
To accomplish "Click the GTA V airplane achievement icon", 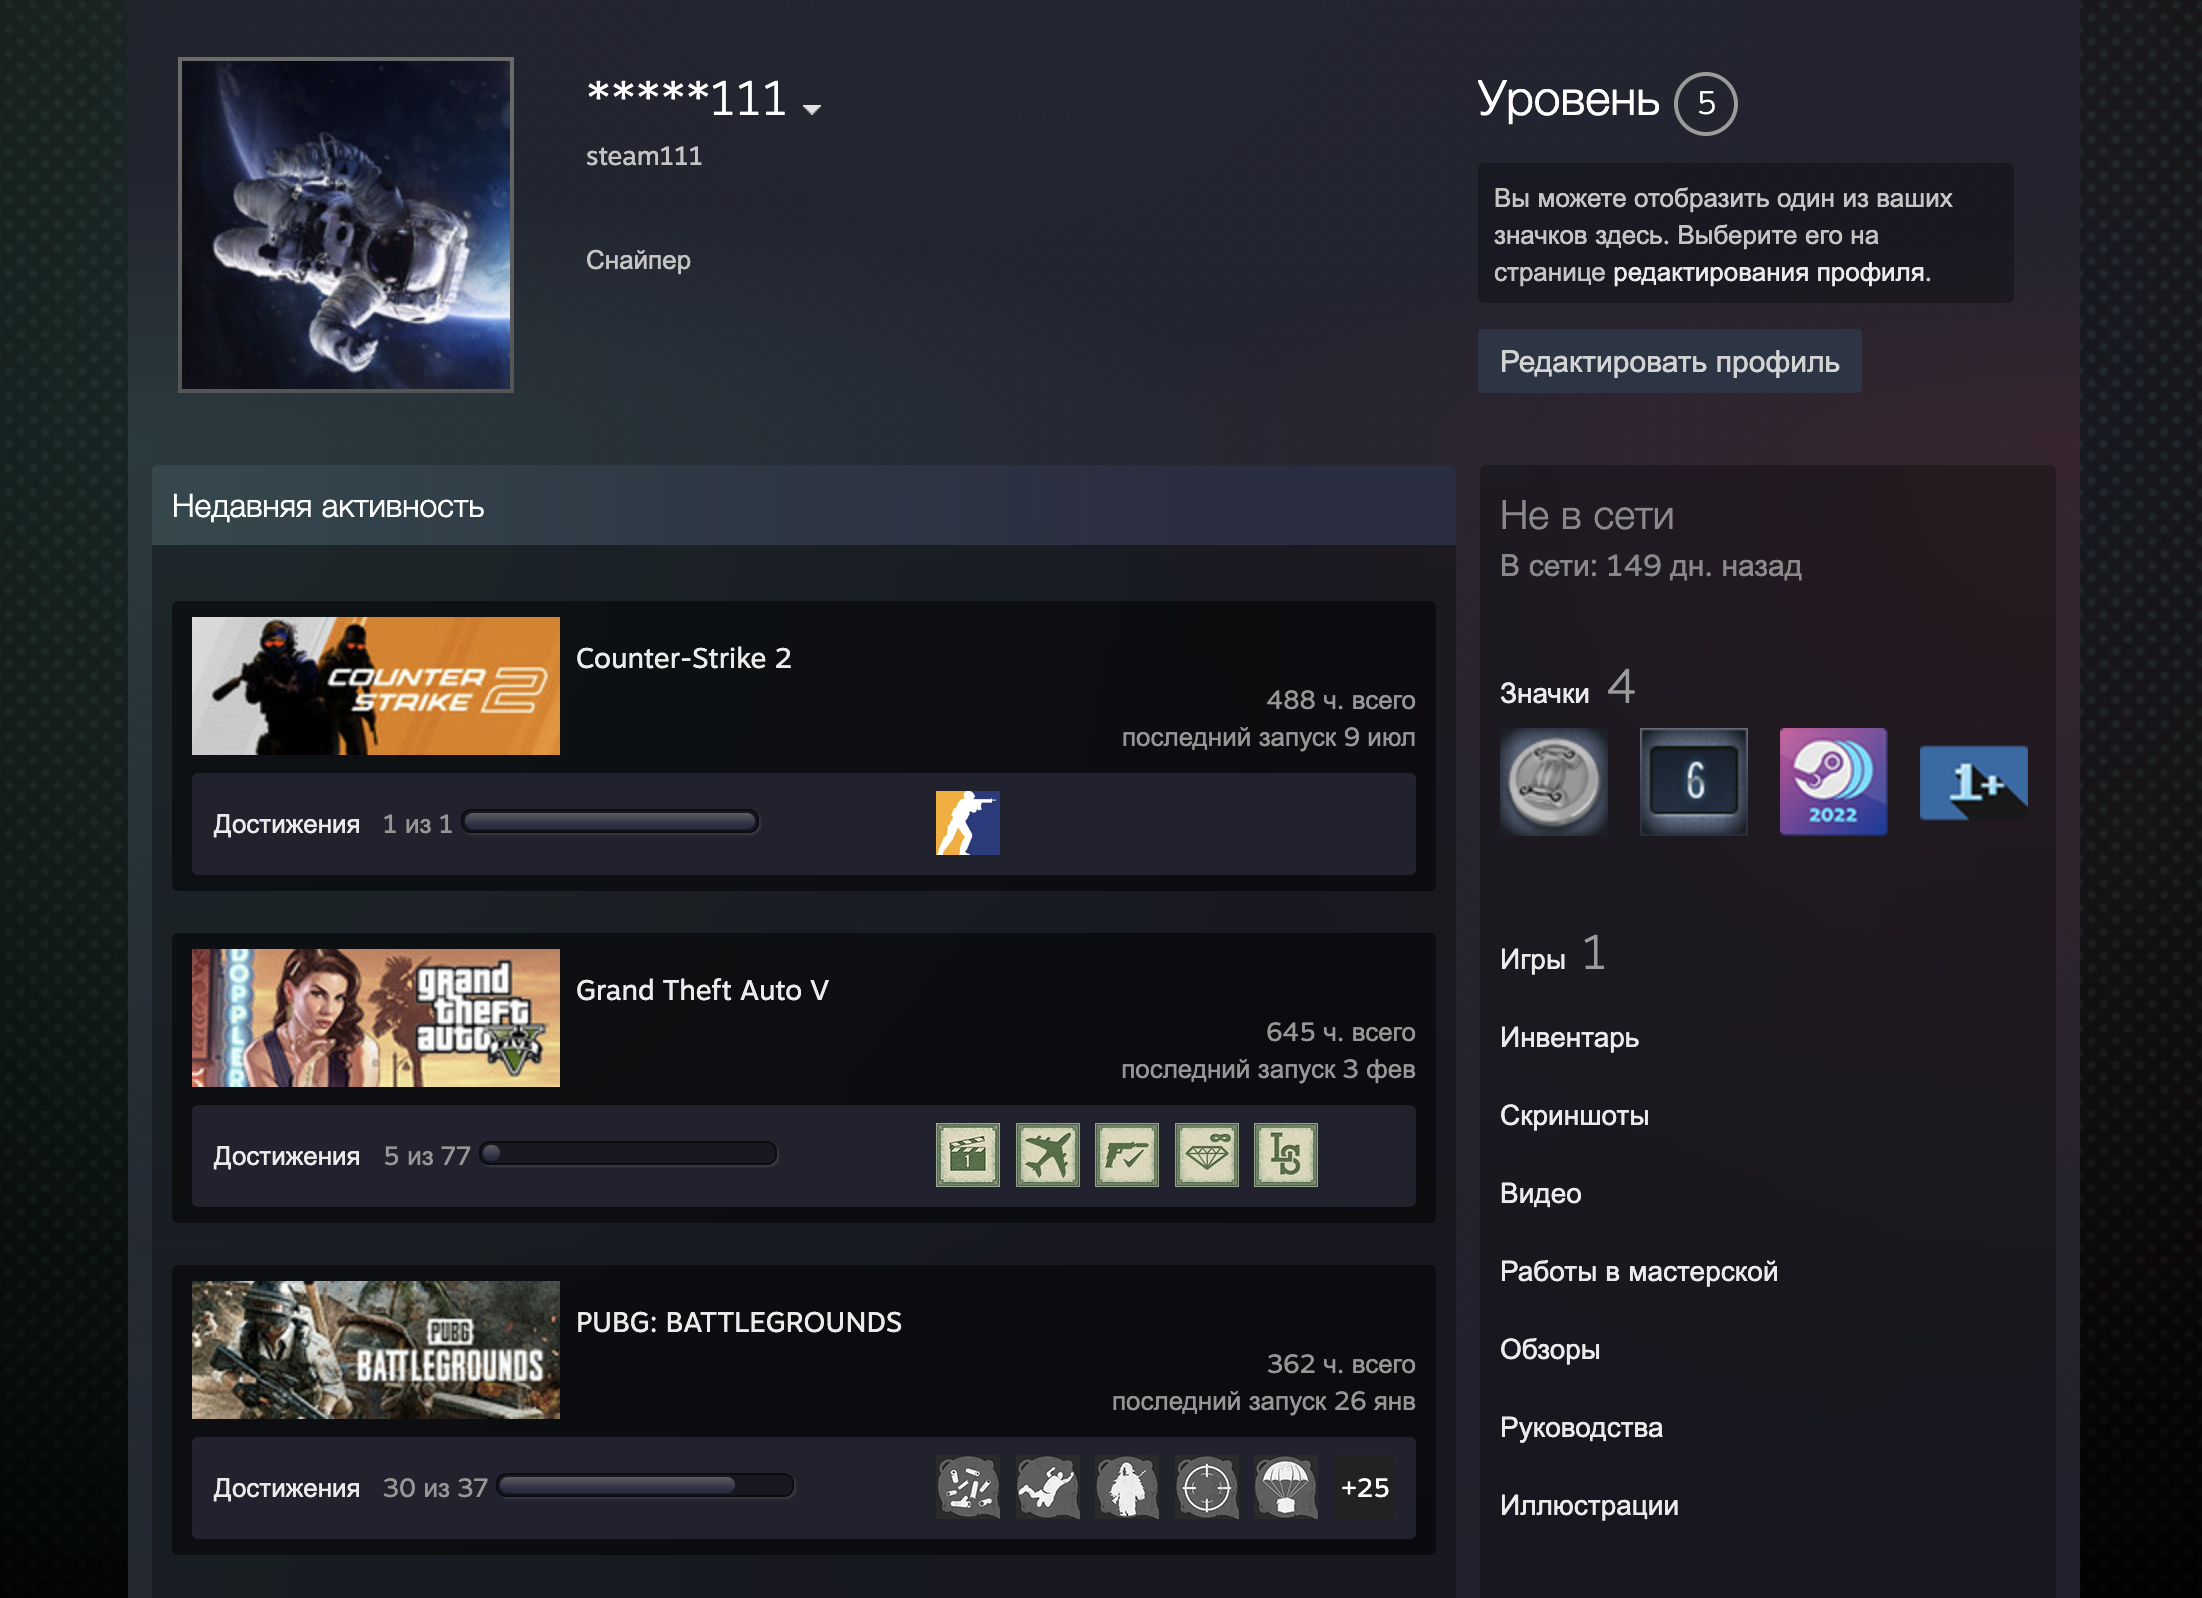I will pyautogui.click(x=1047, y=1155).
